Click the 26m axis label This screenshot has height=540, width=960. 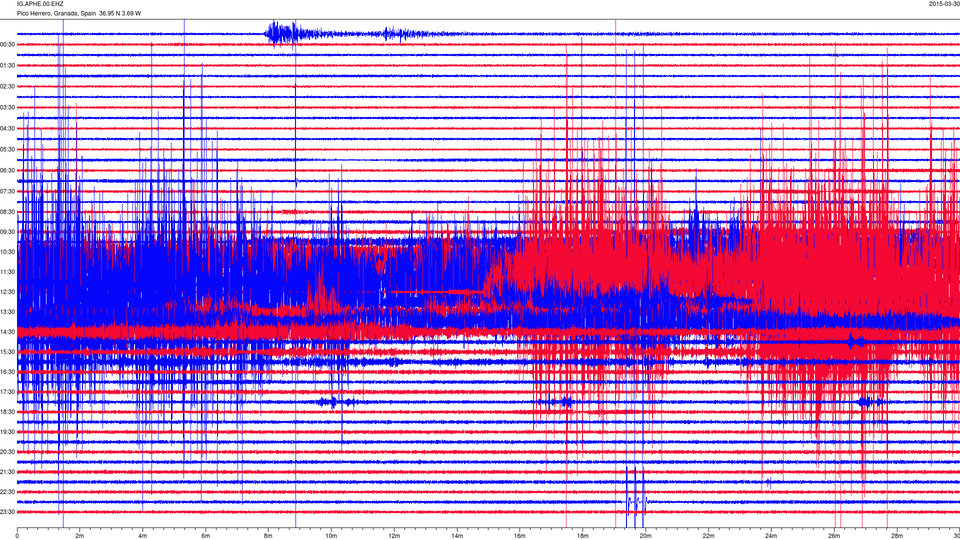tap(833, 536)
